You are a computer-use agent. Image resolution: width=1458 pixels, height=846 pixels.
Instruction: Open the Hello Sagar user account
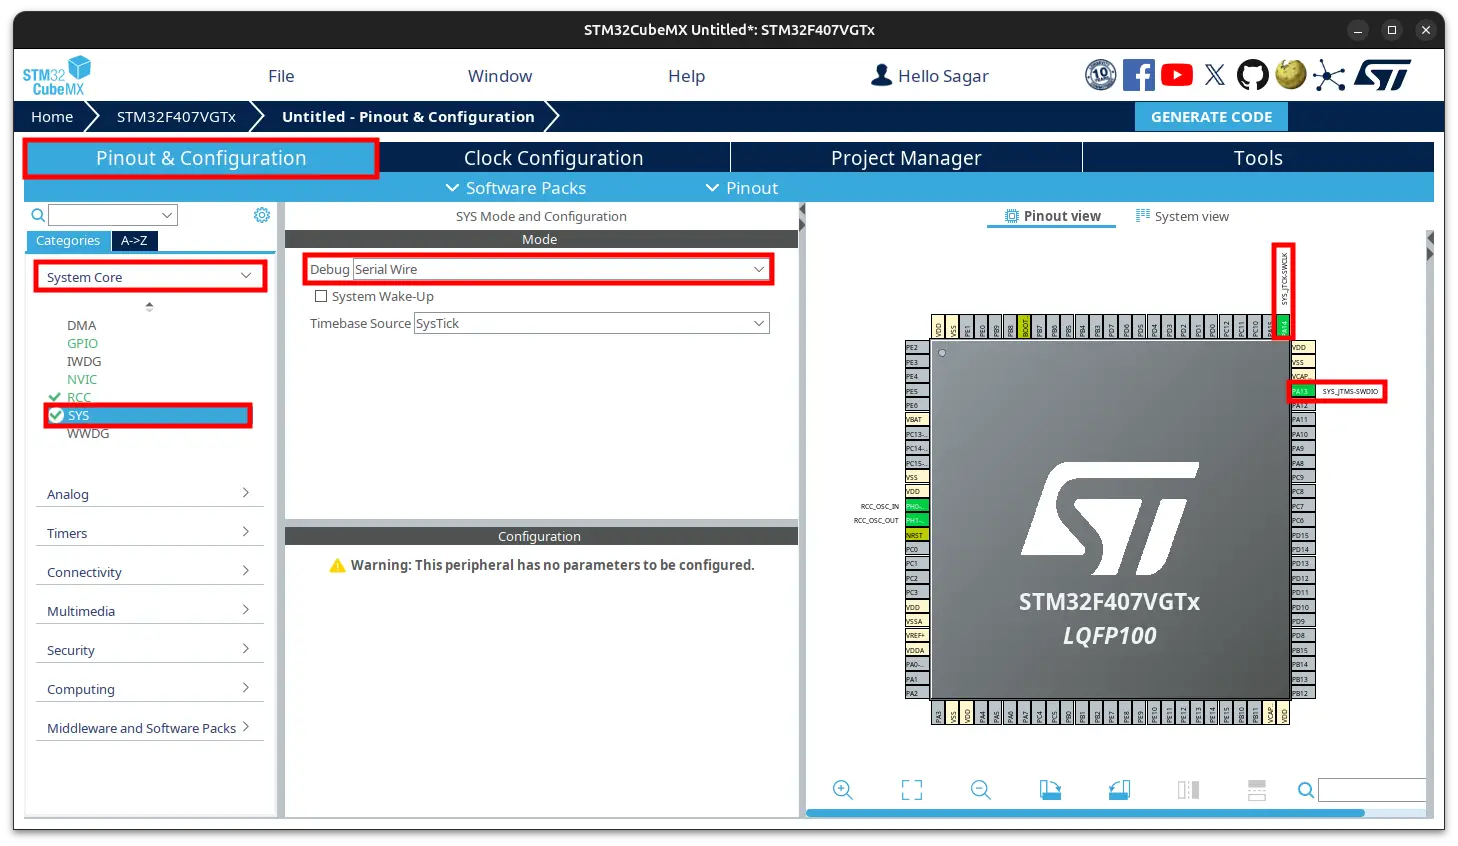coord(930,76)
